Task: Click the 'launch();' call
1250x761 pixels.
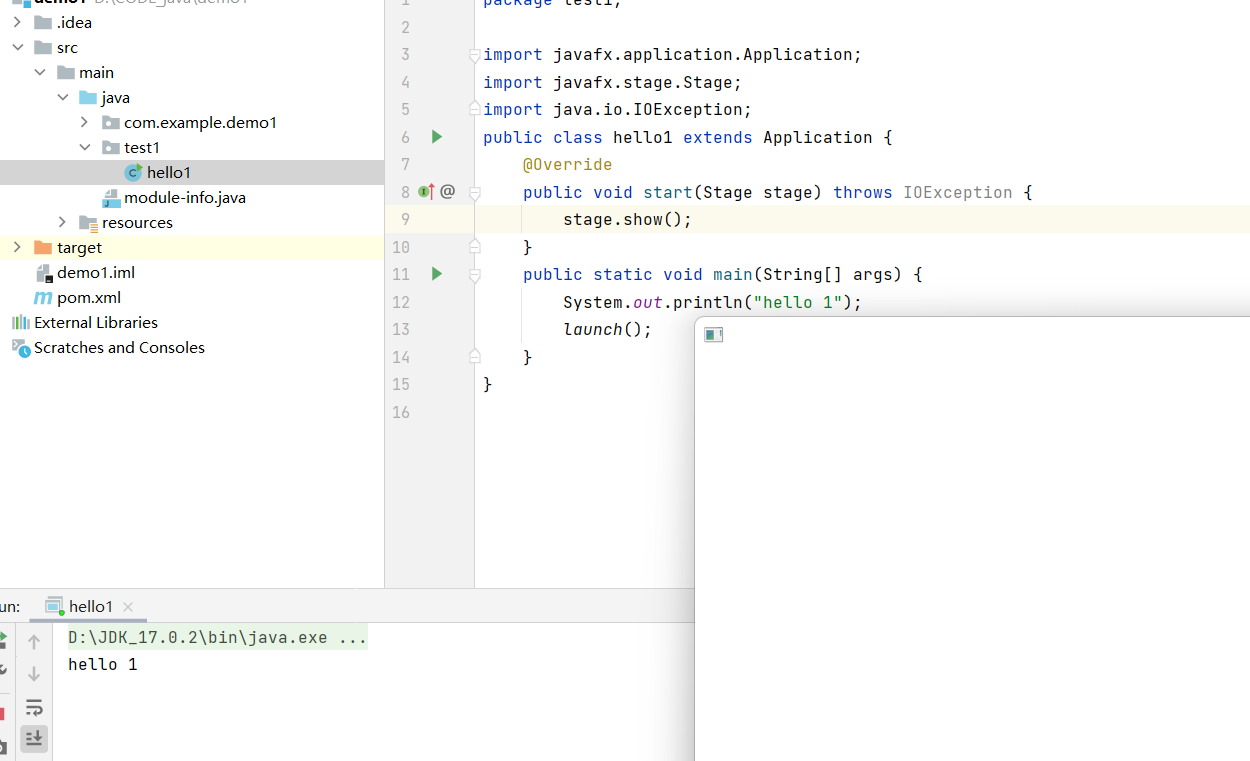Action: click(607, 329)
